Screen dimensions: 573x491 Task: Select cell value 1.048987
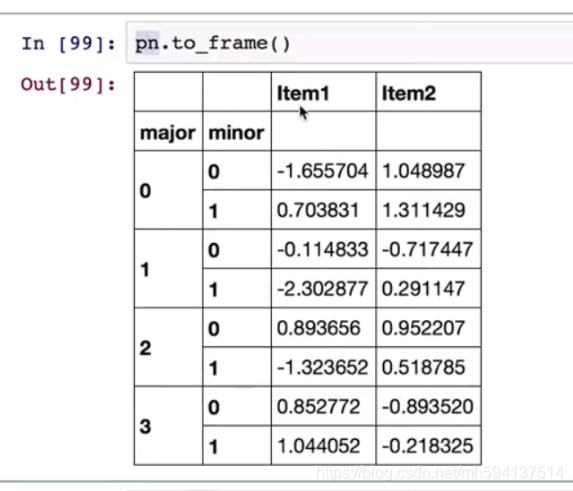point(423,171)
